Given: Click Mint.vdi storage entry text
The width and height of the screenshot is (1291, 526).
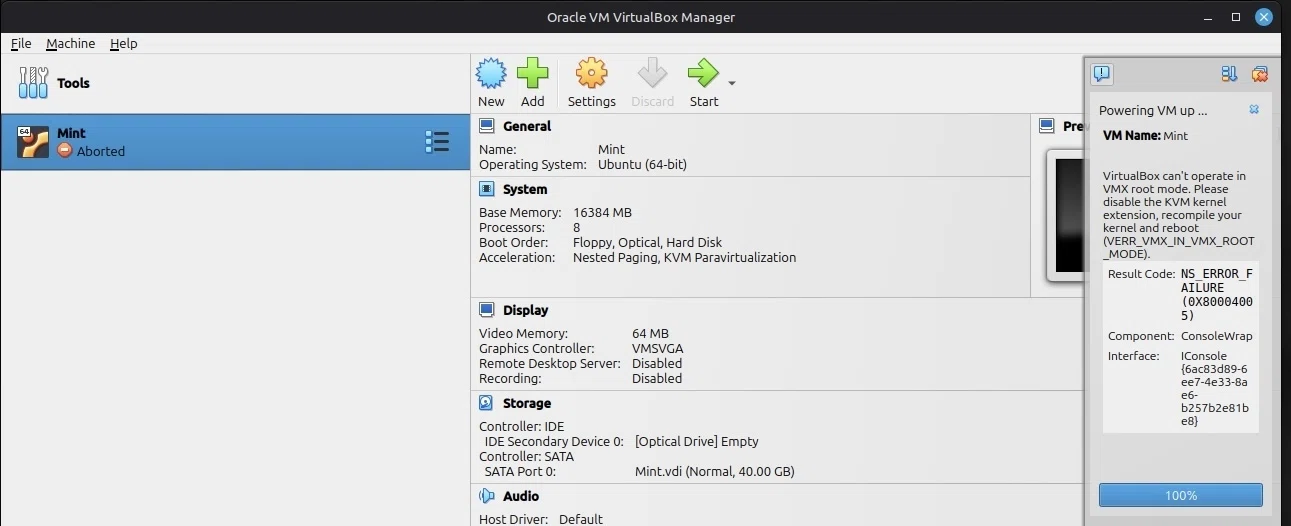Looking at the screenshot, I should pyautogui.click(x=714, y=472).
